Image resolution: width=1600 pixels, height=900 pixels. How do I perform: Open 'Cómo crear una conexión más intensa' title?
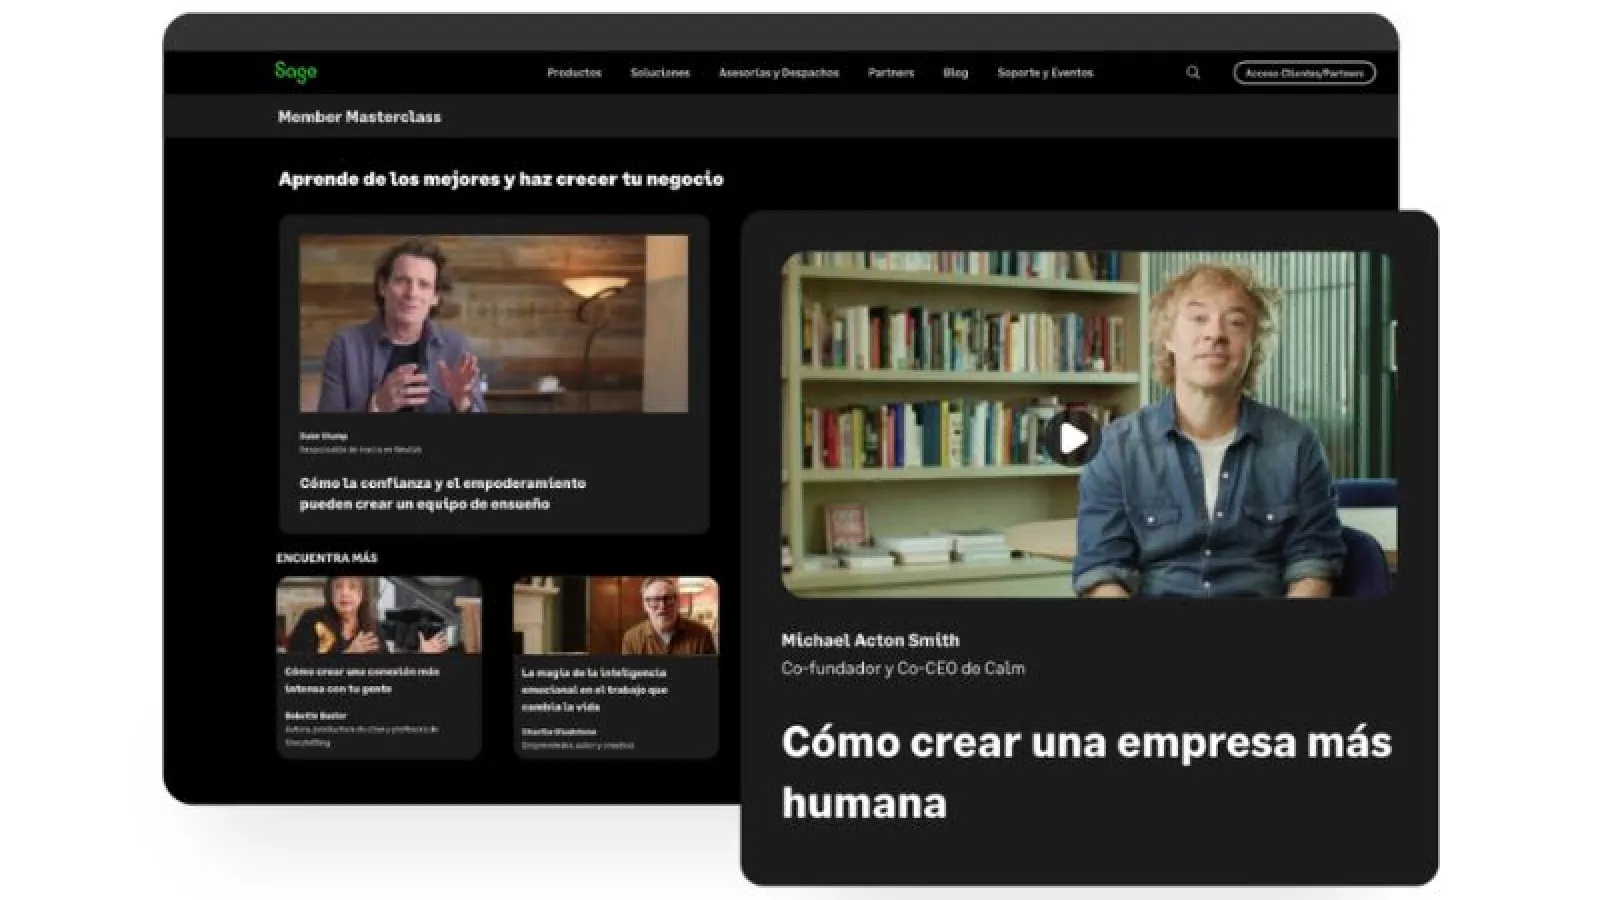[x=361, y=680]
